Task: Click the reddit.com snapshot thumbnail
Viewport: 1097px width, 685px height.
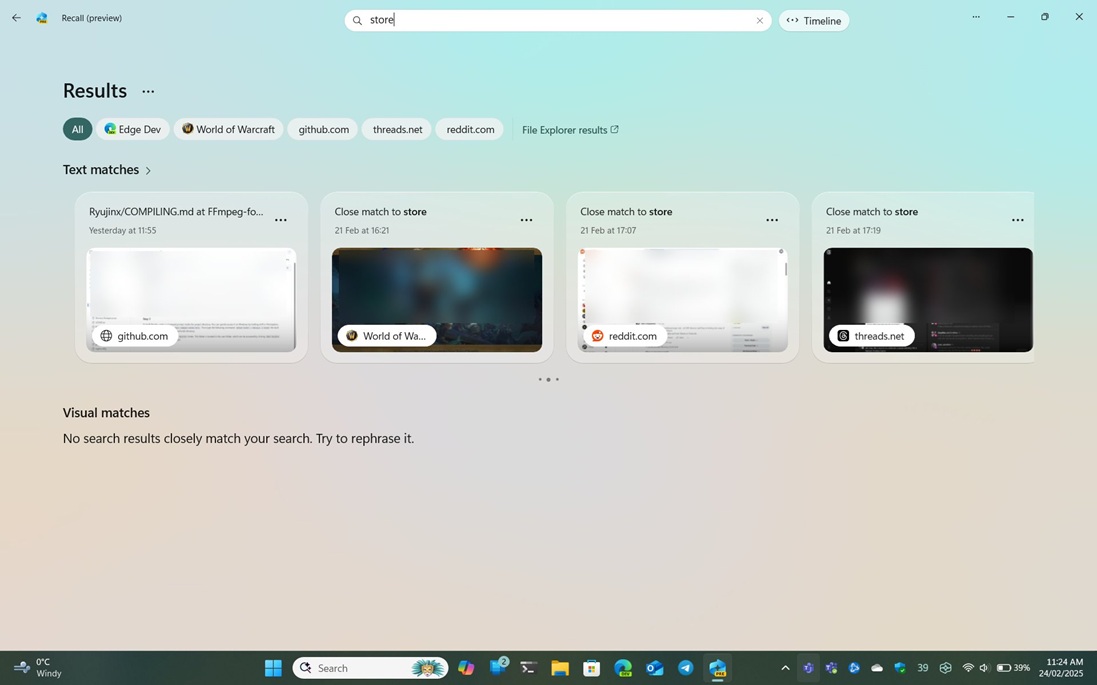Action: [683, 298]
